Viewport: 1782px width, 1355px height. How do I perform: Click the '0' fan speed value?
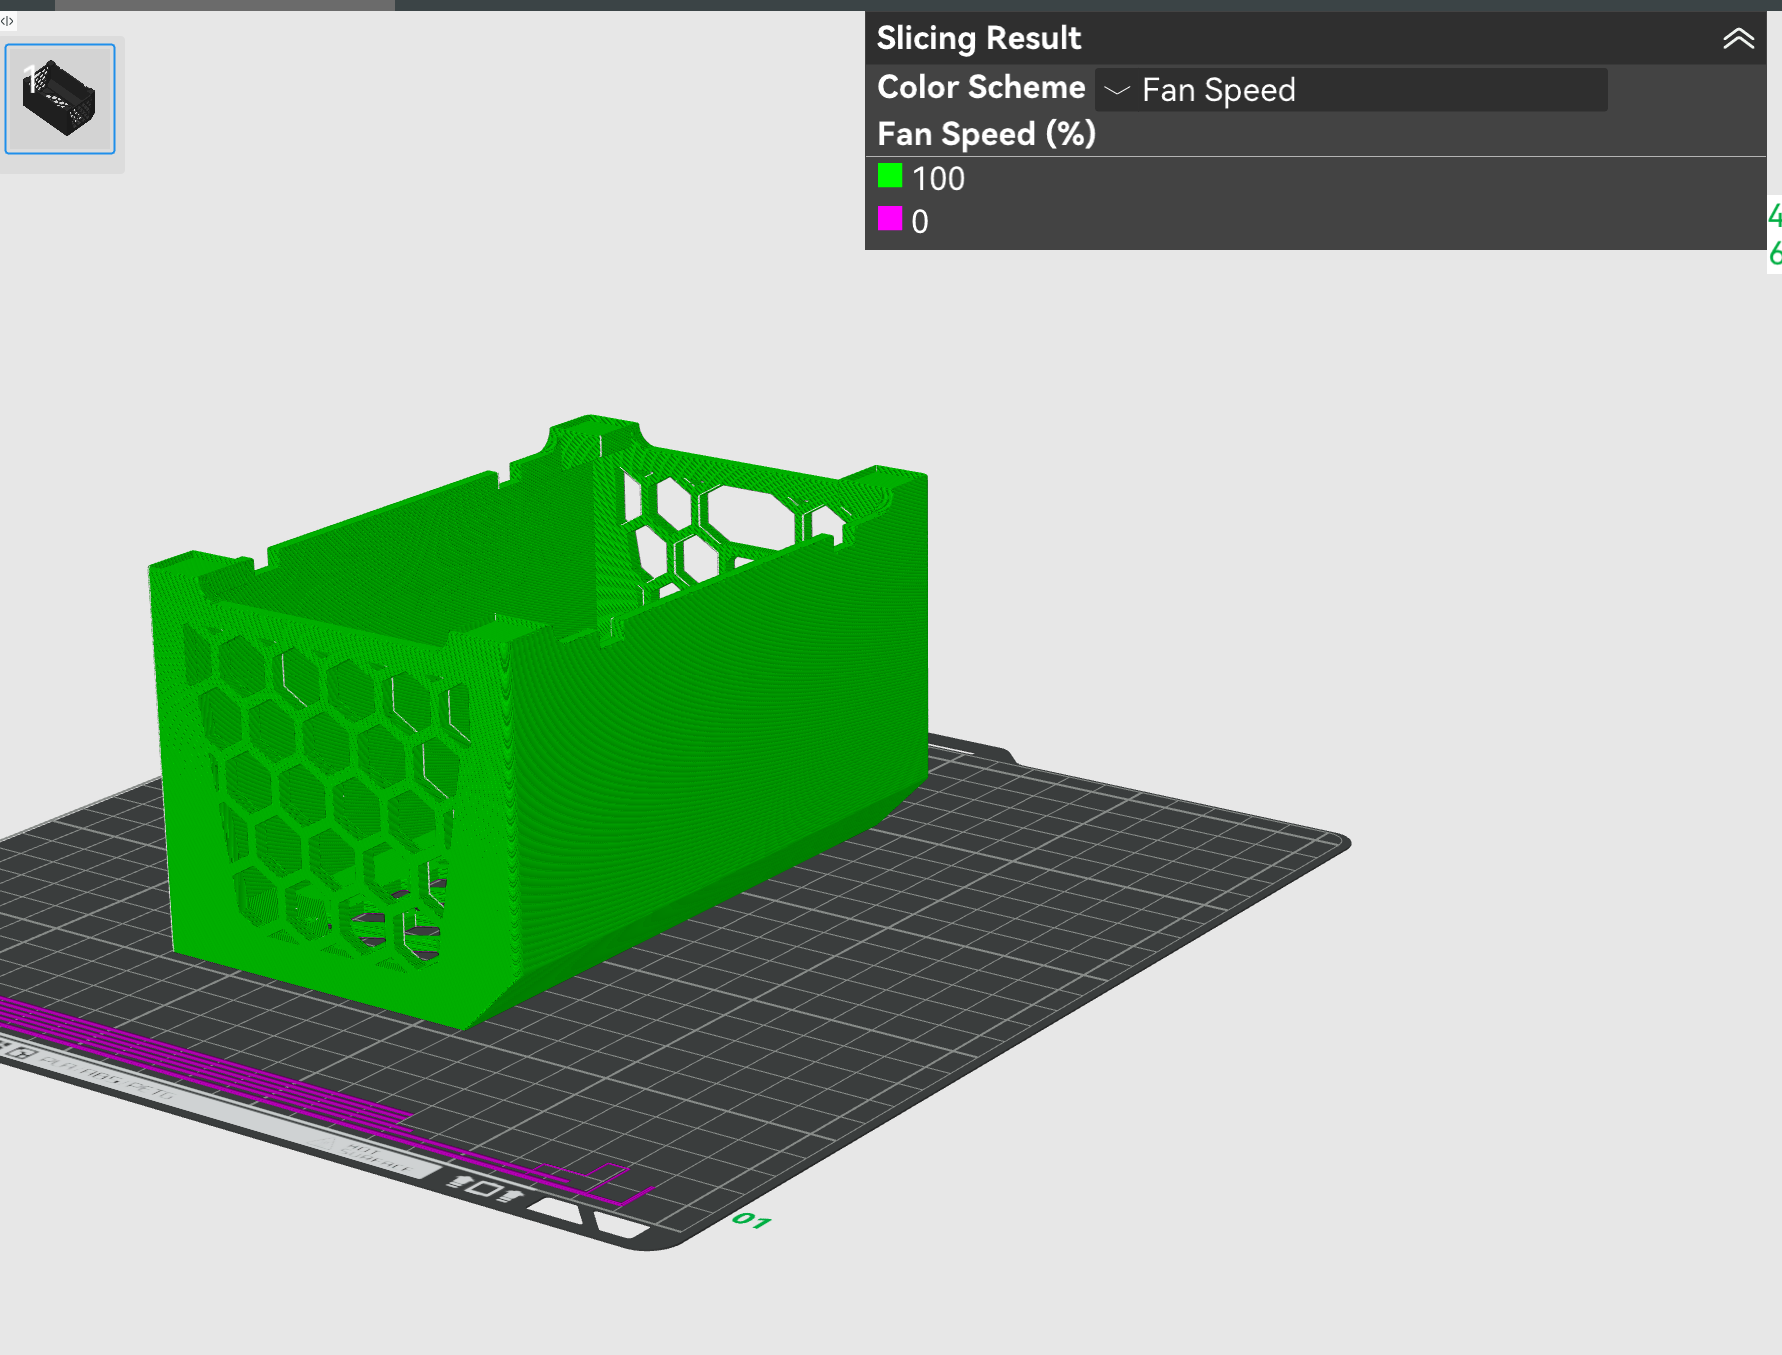920,222
